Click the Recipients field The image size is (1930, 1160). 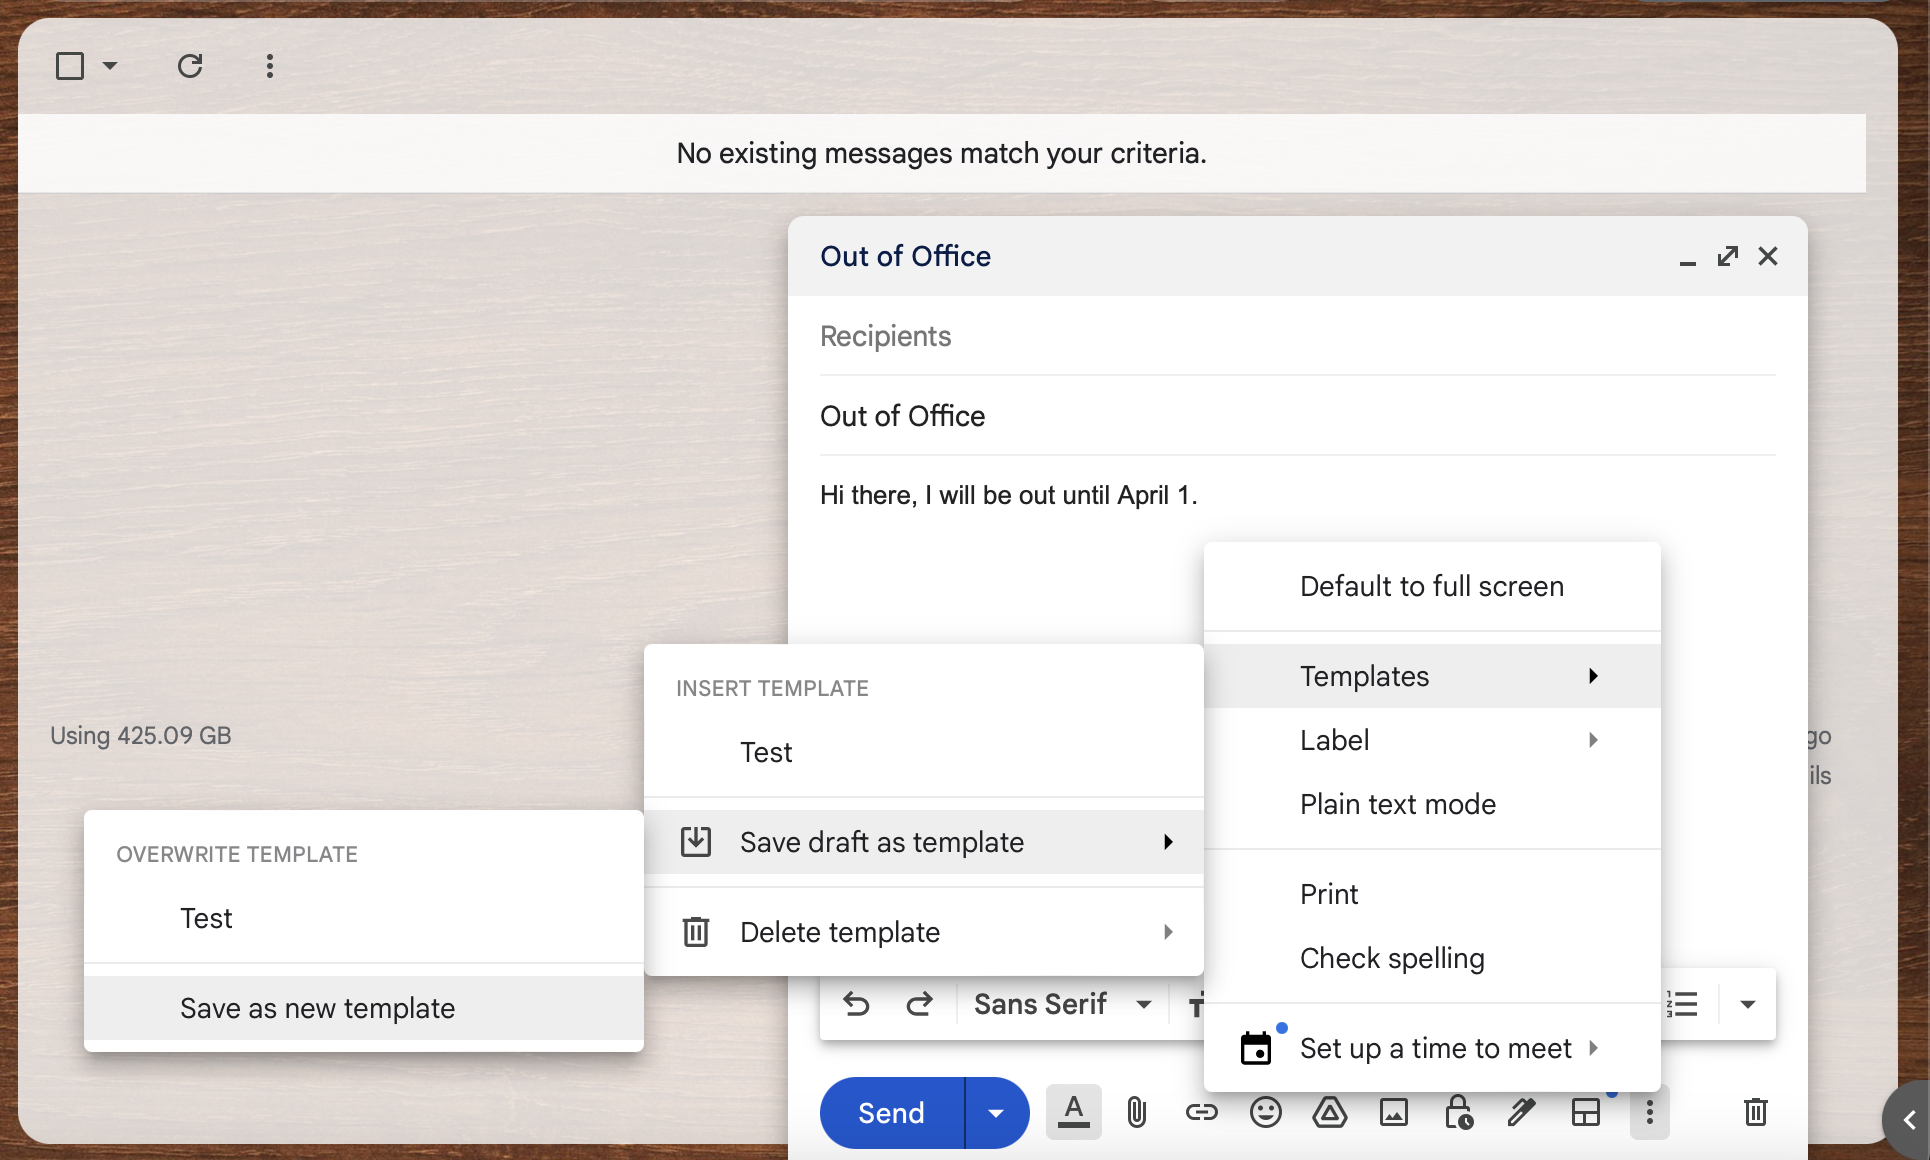[1296, 336]
